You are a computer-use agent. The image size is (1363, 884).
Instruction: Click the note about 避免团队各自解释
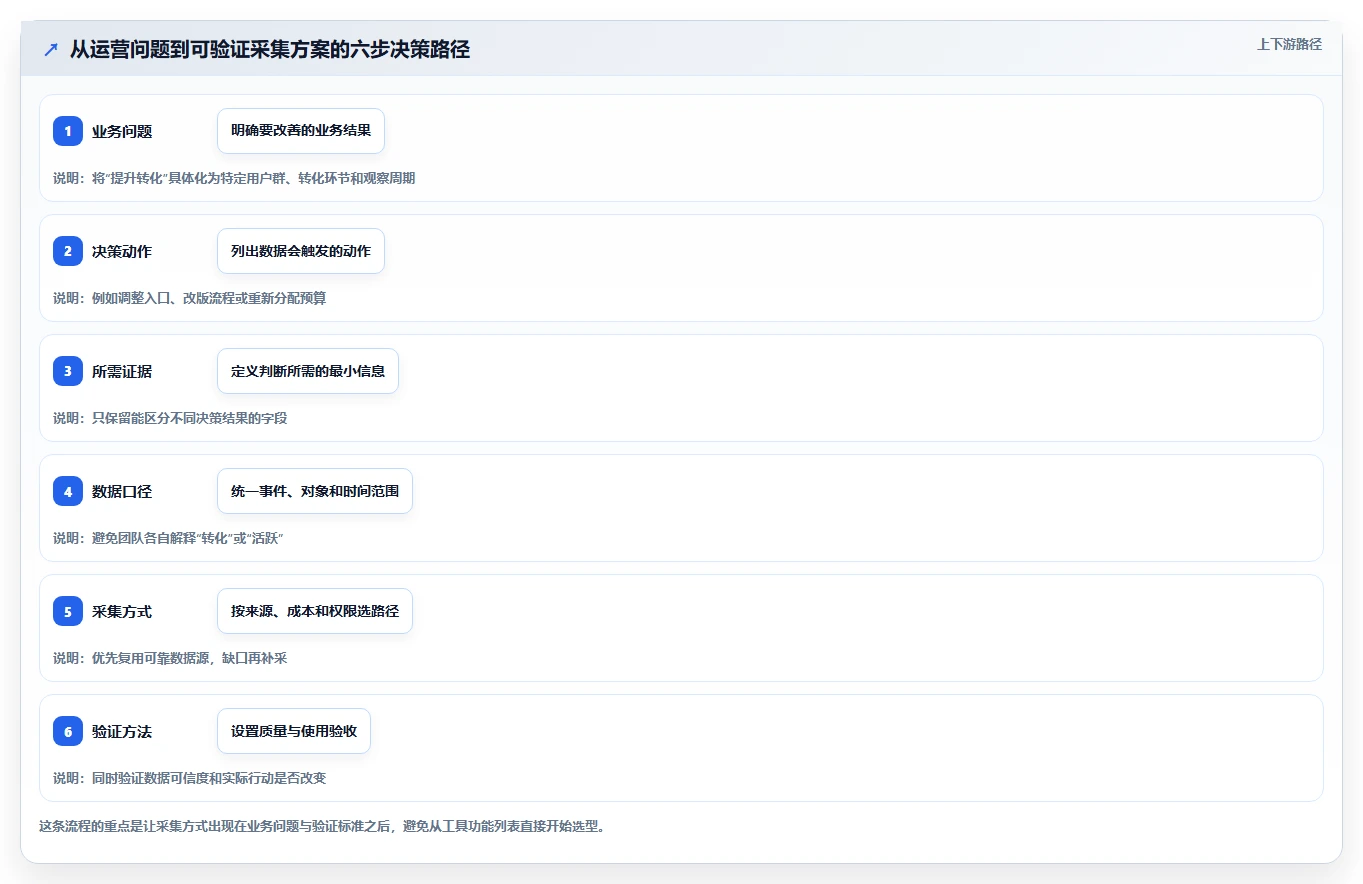[169, 538]
